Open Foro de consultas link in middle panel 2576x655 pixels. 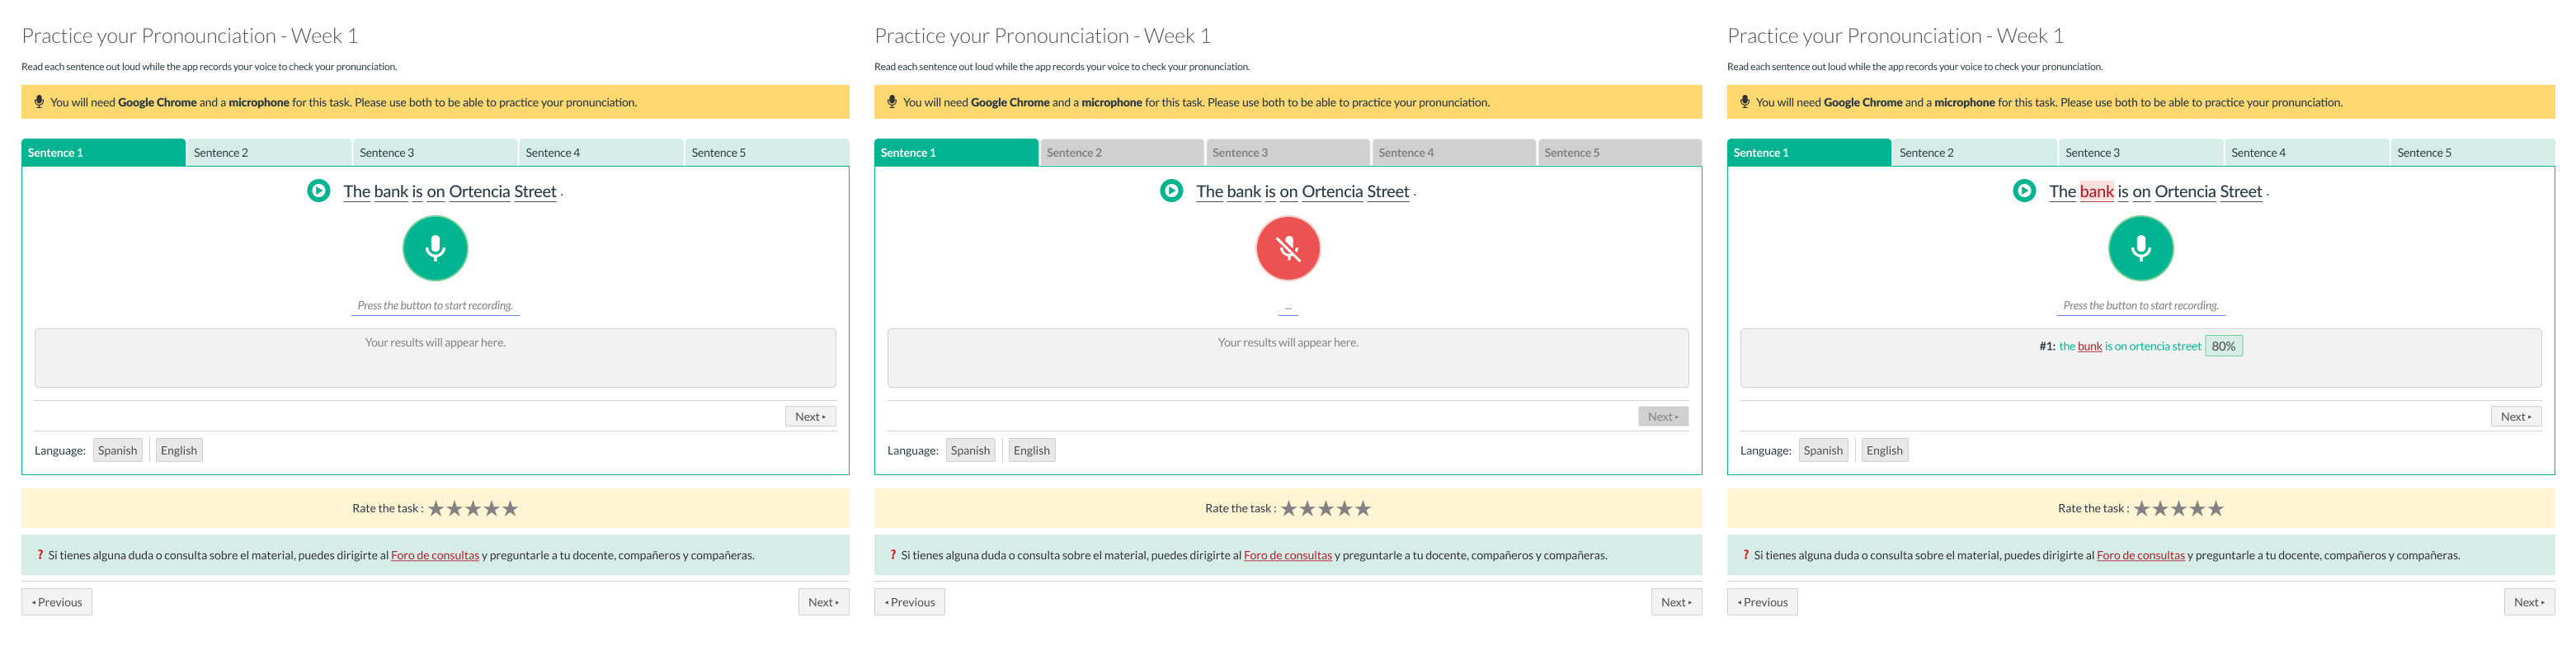pos(1288,555)
